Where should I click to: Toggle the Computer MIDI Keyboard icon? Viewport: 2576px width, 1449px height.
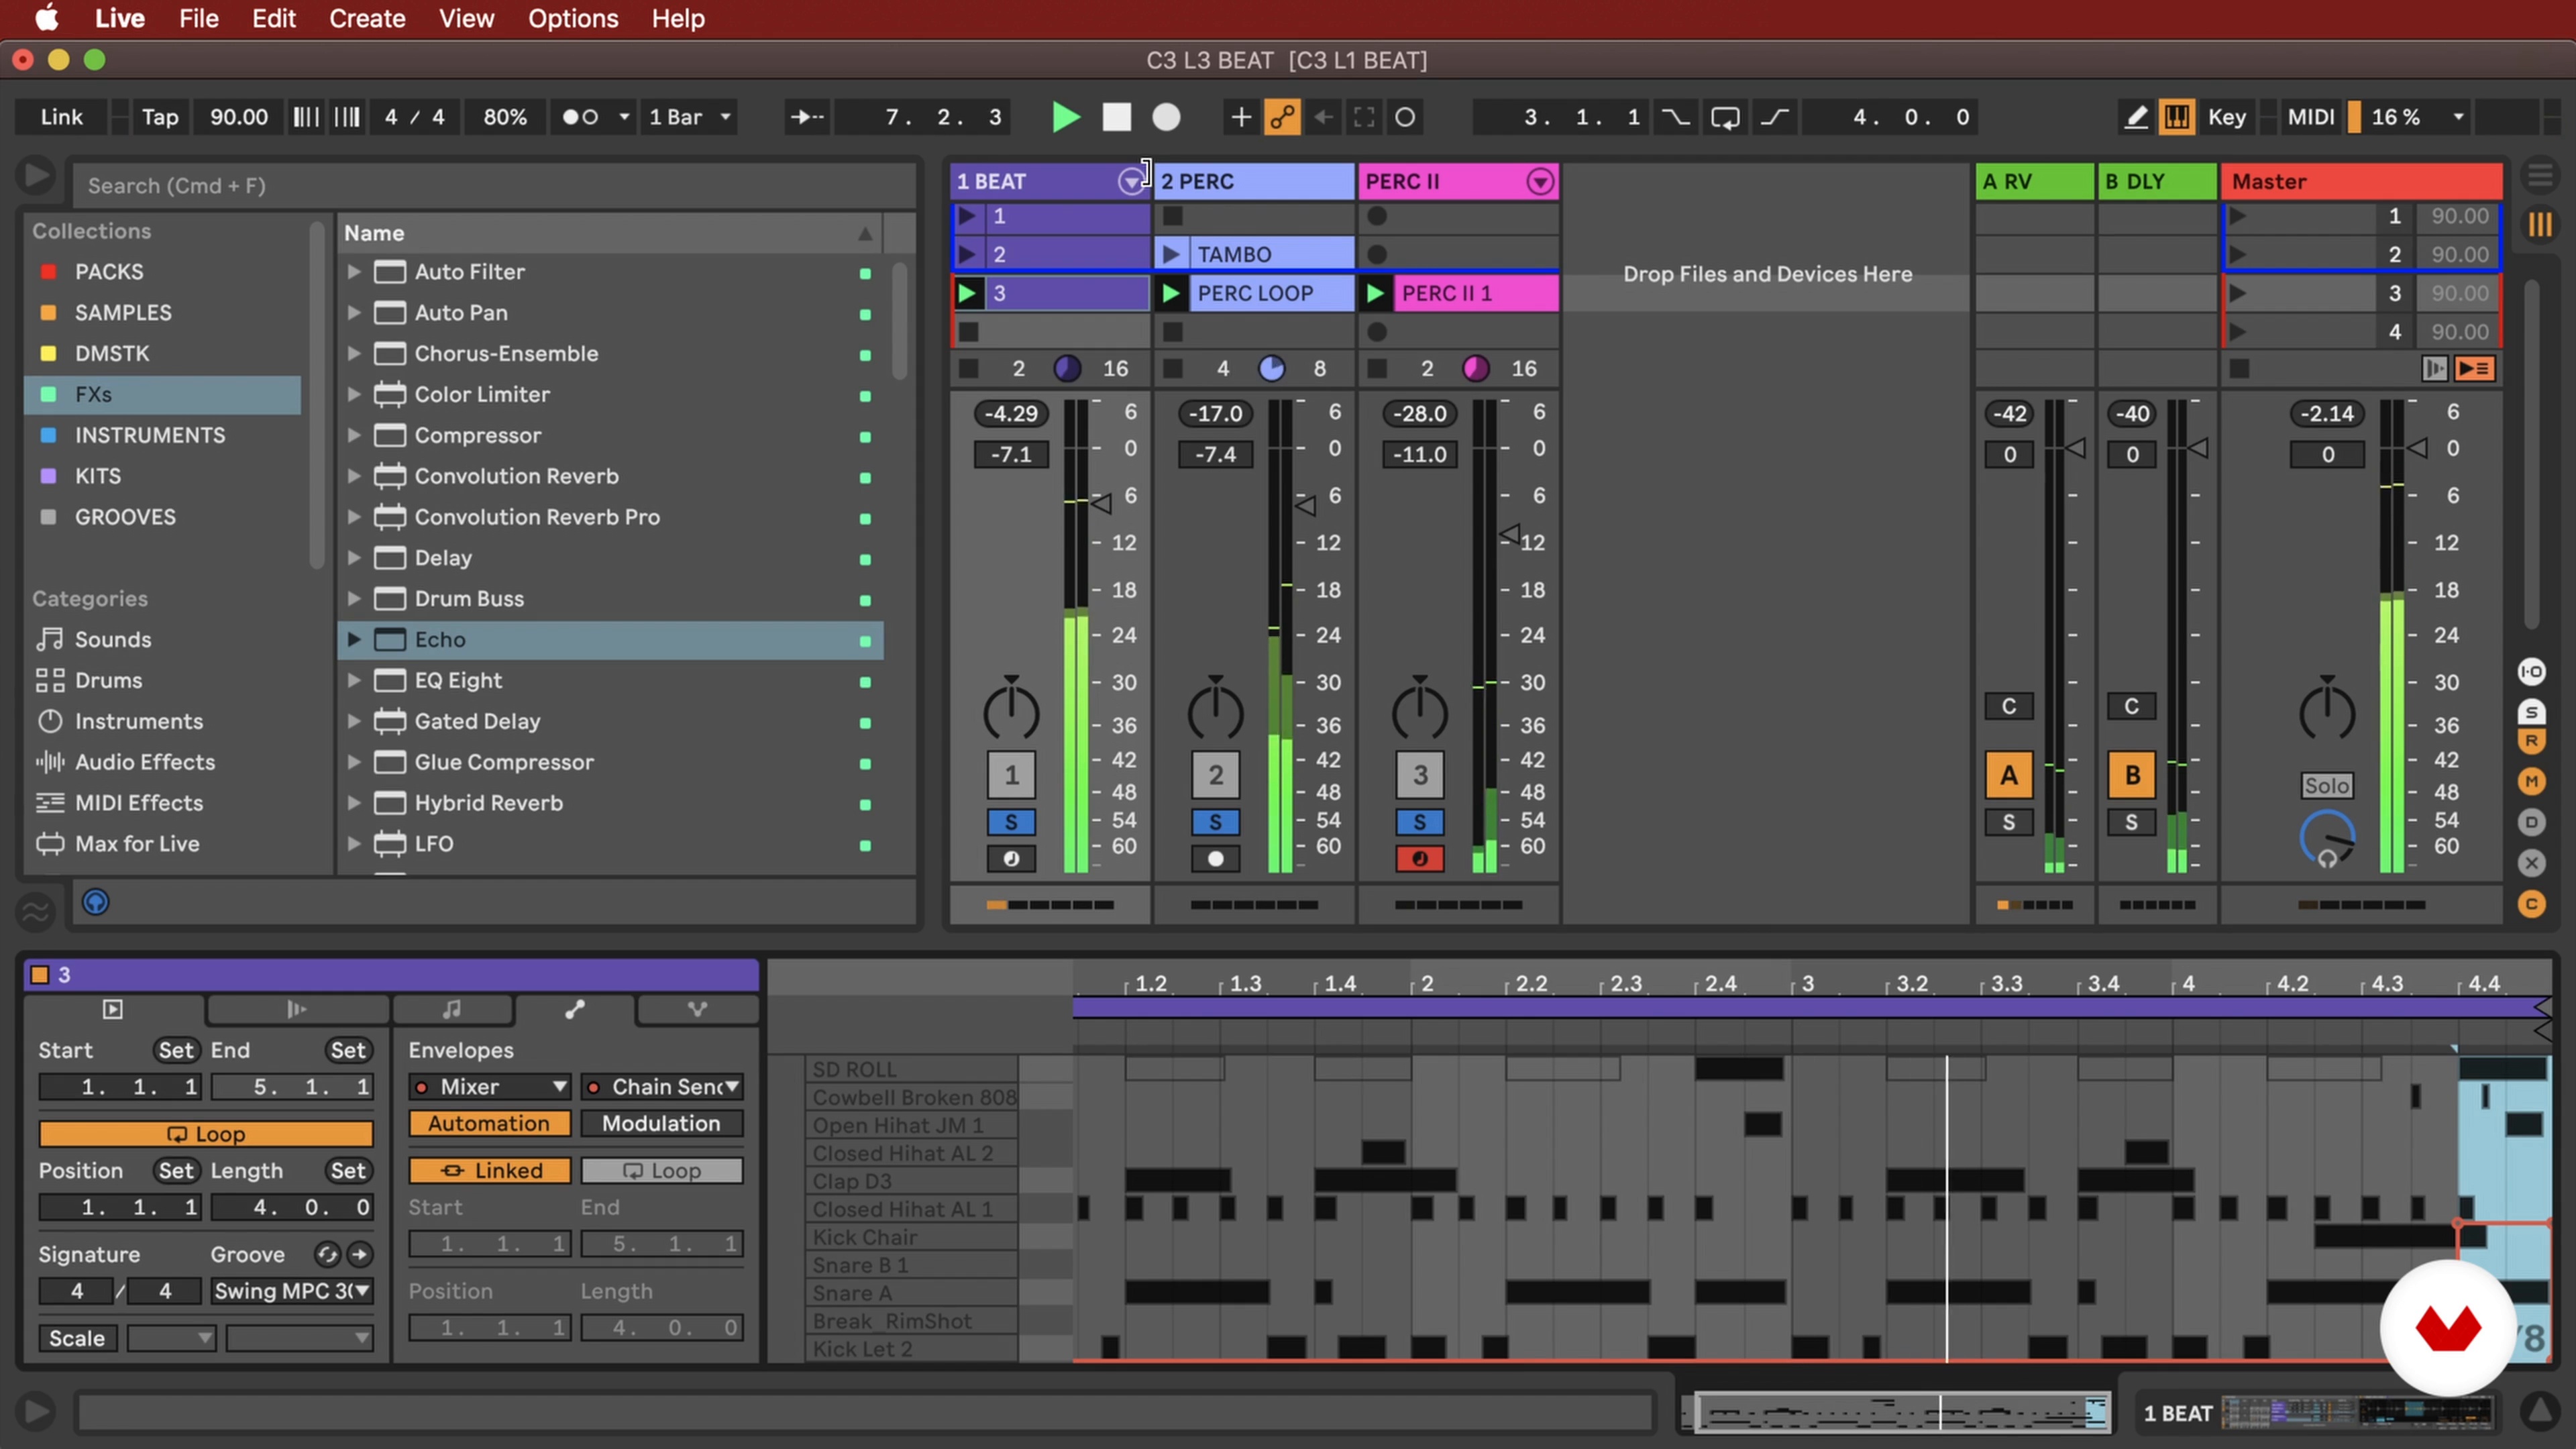[2176, 117]
